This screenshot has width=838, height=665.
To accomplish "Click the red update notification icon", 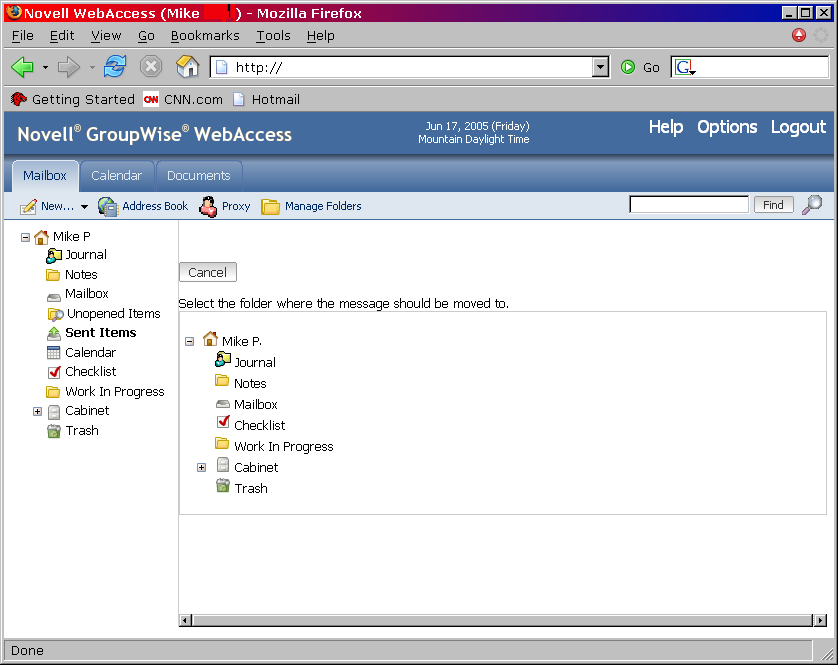I will click(798, 35).
